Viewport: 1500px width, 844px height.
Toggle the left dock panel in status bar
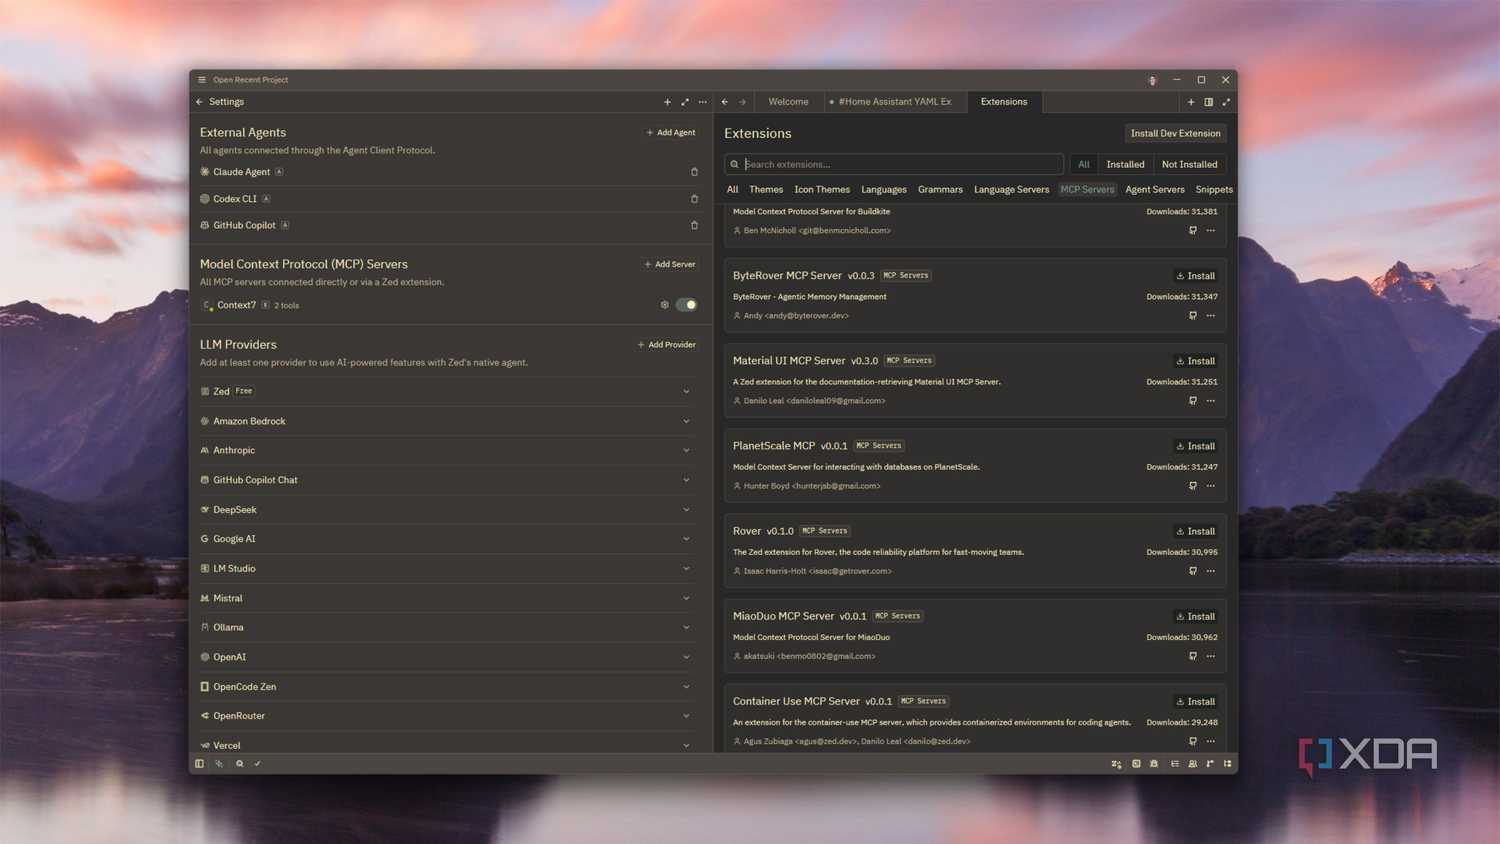199,764
